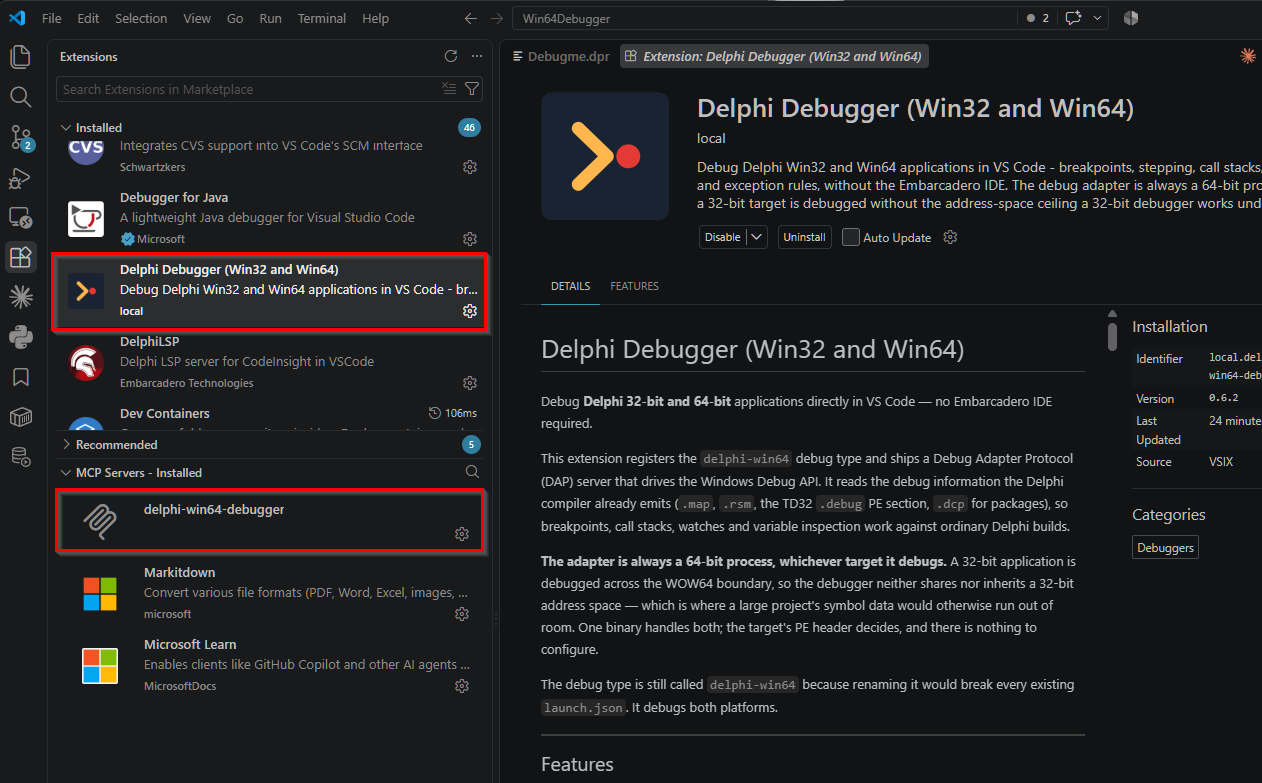
Task: Click Microsoft publisher under Debugger for Java
Action: (161, 239)
